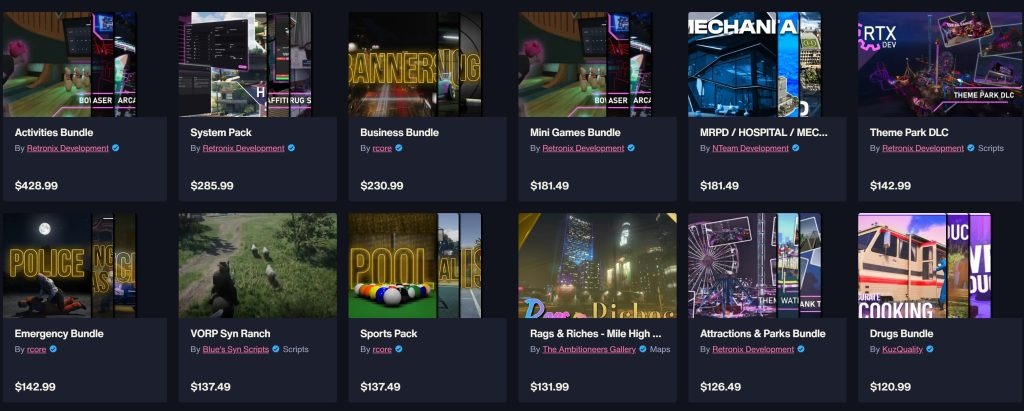Screen dimensions: 1024x411
Task: Open the VORP Syn Ranch preview image
Action: pyautogui.click(x=258, y=265)
